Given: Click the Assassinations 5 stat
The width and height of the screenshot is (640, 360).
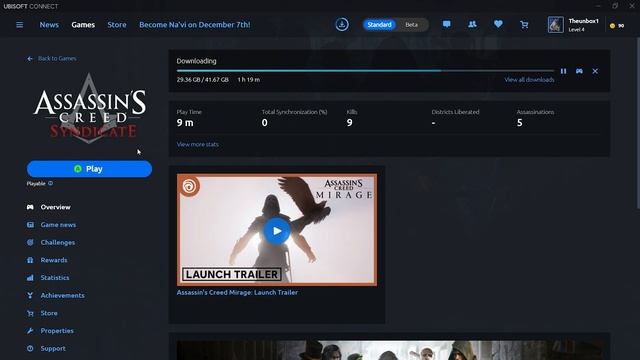Looking at the screenshot, I should pos(535,118).
